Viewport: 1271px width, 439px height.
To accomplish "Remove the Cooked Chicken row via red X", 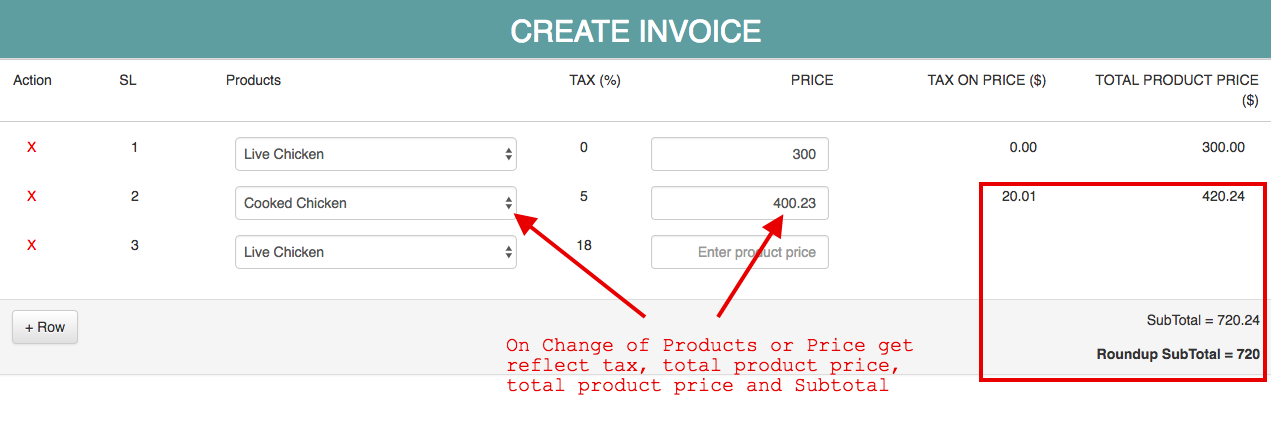I will (x=31, y=196).
